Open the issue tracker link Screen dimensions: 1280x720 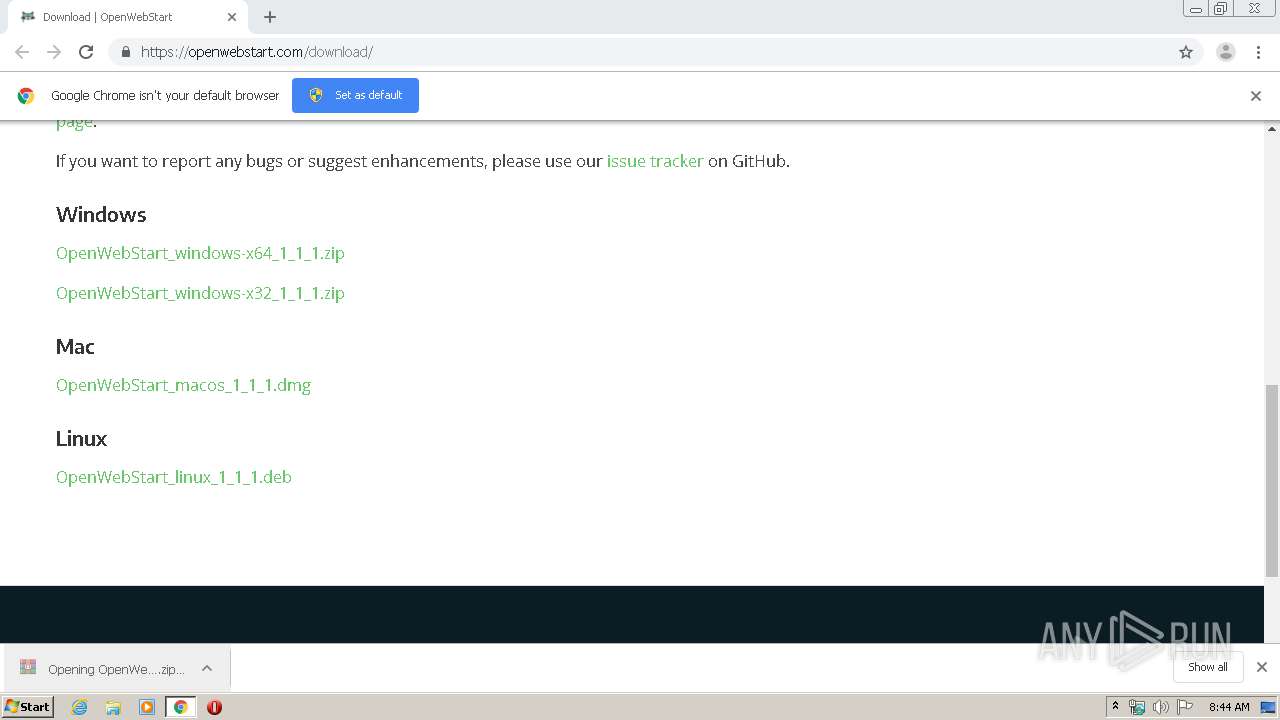coord(655,161)
